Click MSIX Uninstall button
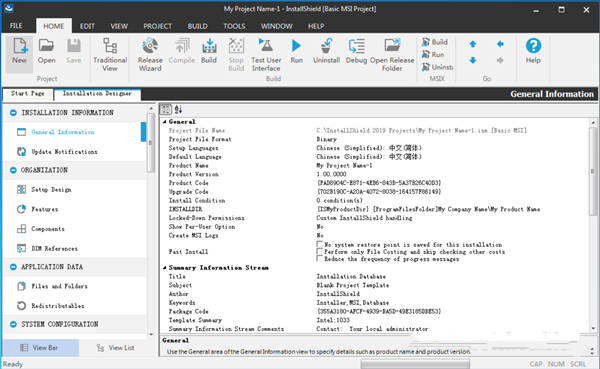 click(x=437, y=67)
